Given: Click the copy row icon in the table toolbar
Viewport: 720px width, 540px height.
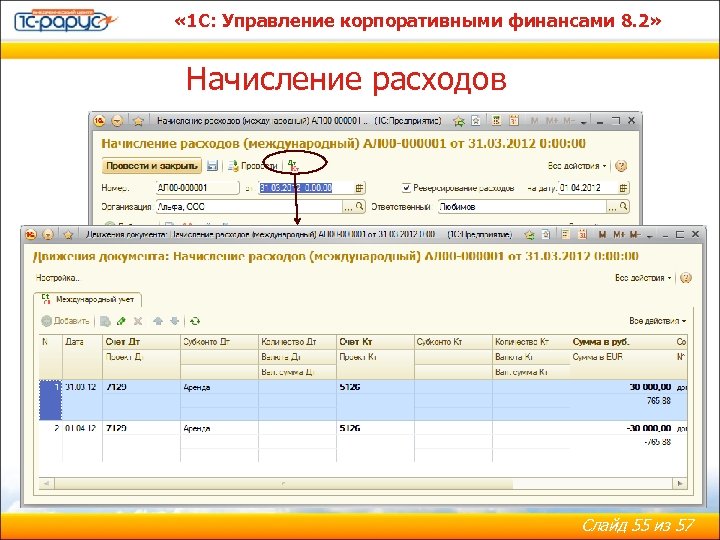Looking at the screenshot, I should (x=105, y=321).
